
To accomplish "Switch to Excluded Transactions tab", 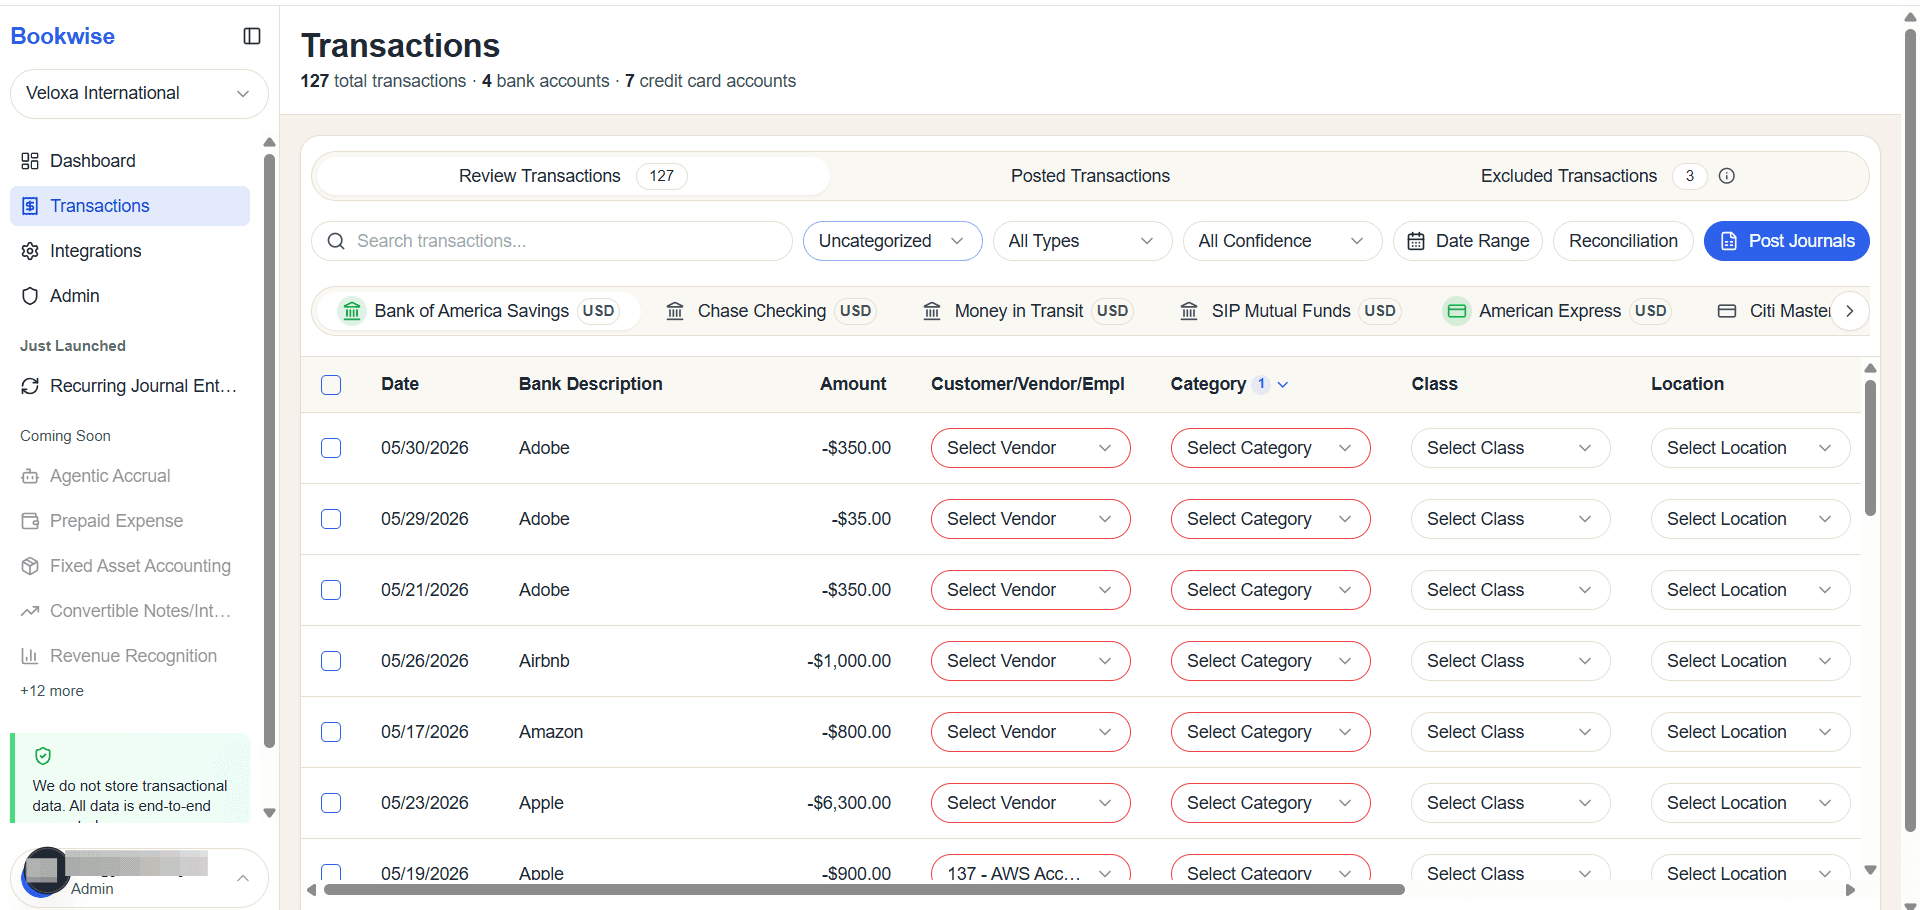I will point(1607,176).
